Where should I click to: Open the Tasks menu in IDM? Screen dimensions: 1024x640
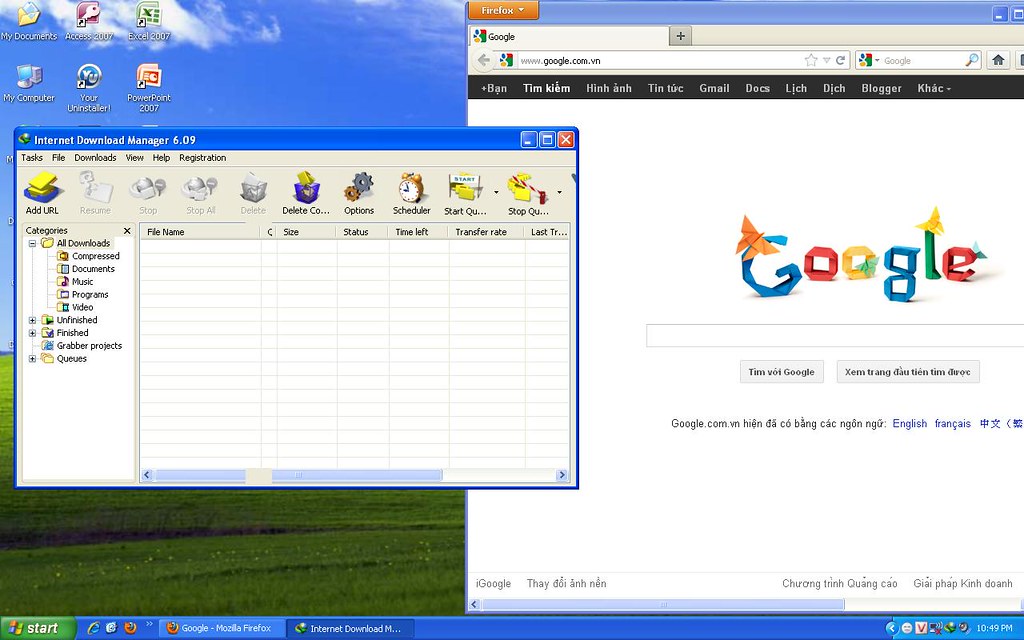pos(31,158)
